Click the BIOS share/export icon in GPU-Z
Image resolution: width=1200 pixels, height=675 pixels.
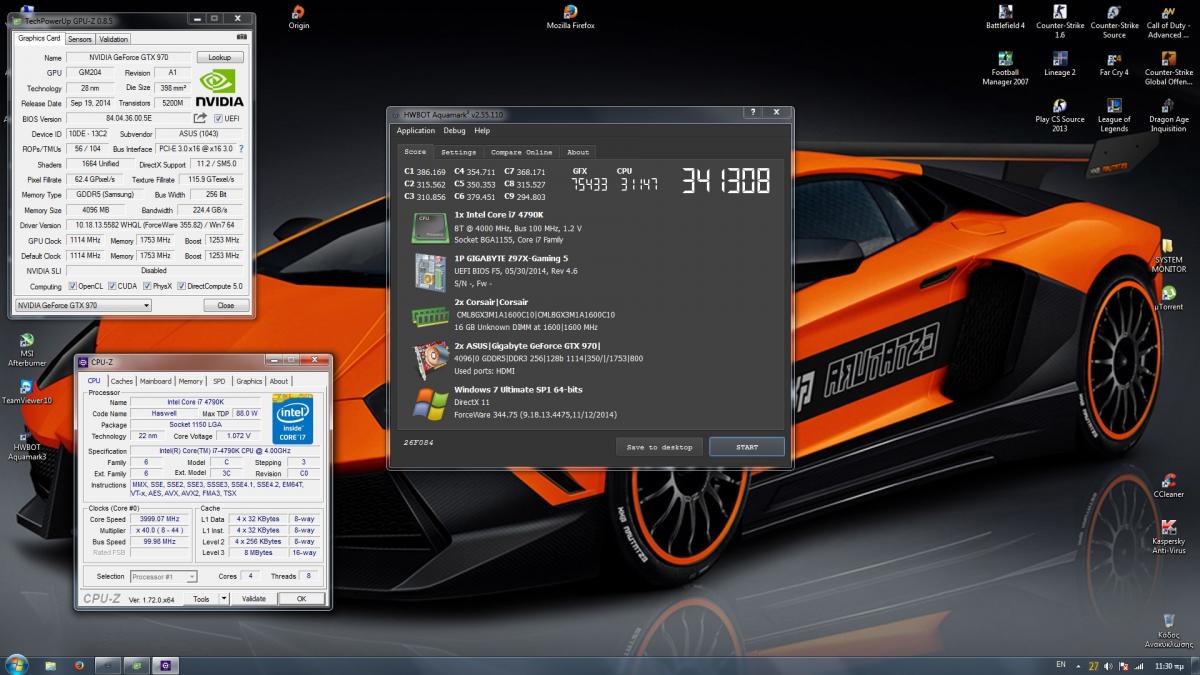click(x=200, y=118)
